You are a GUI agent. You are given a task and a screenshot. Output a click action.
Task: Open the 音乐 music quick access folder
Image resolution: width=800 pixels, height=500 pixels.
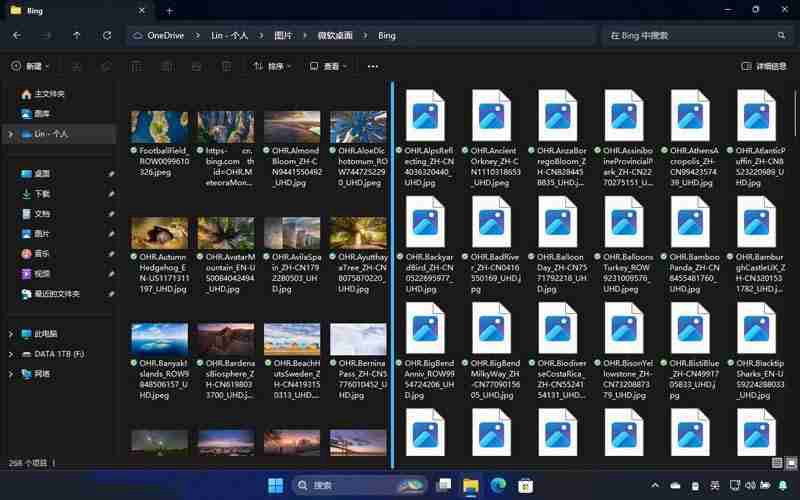pyautogui.click(x=36, y=254)
